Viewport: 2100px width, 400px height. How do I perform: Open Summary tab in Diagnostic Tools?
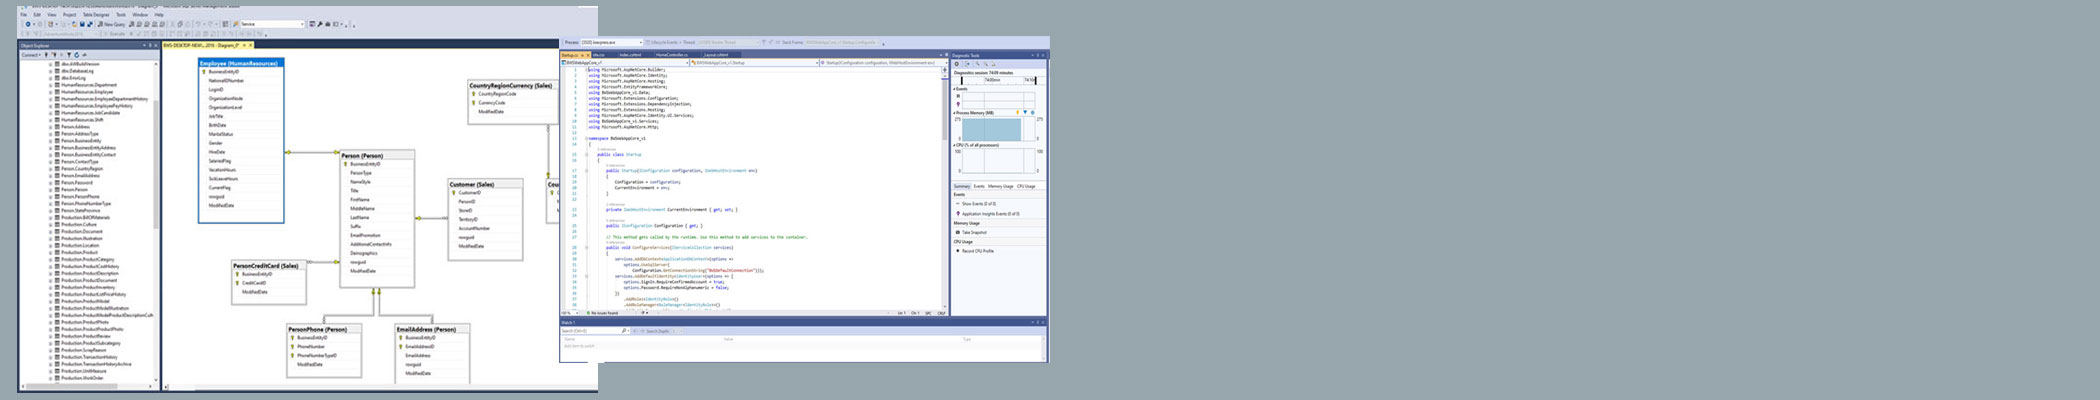pyautogui.click(x=961, y=186)
